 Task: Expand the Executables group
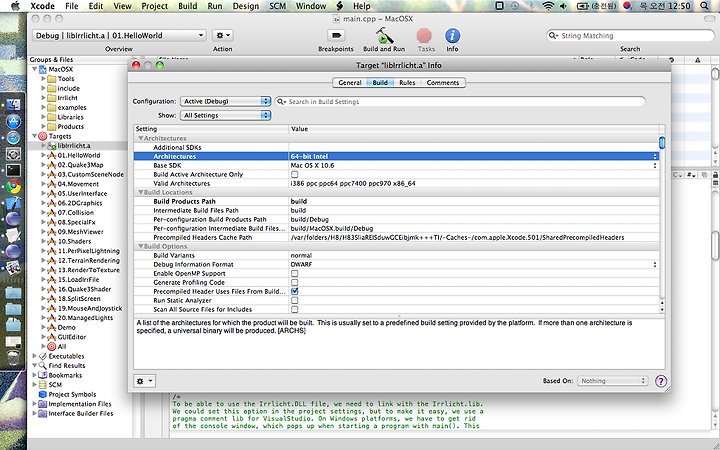[34, 356]
